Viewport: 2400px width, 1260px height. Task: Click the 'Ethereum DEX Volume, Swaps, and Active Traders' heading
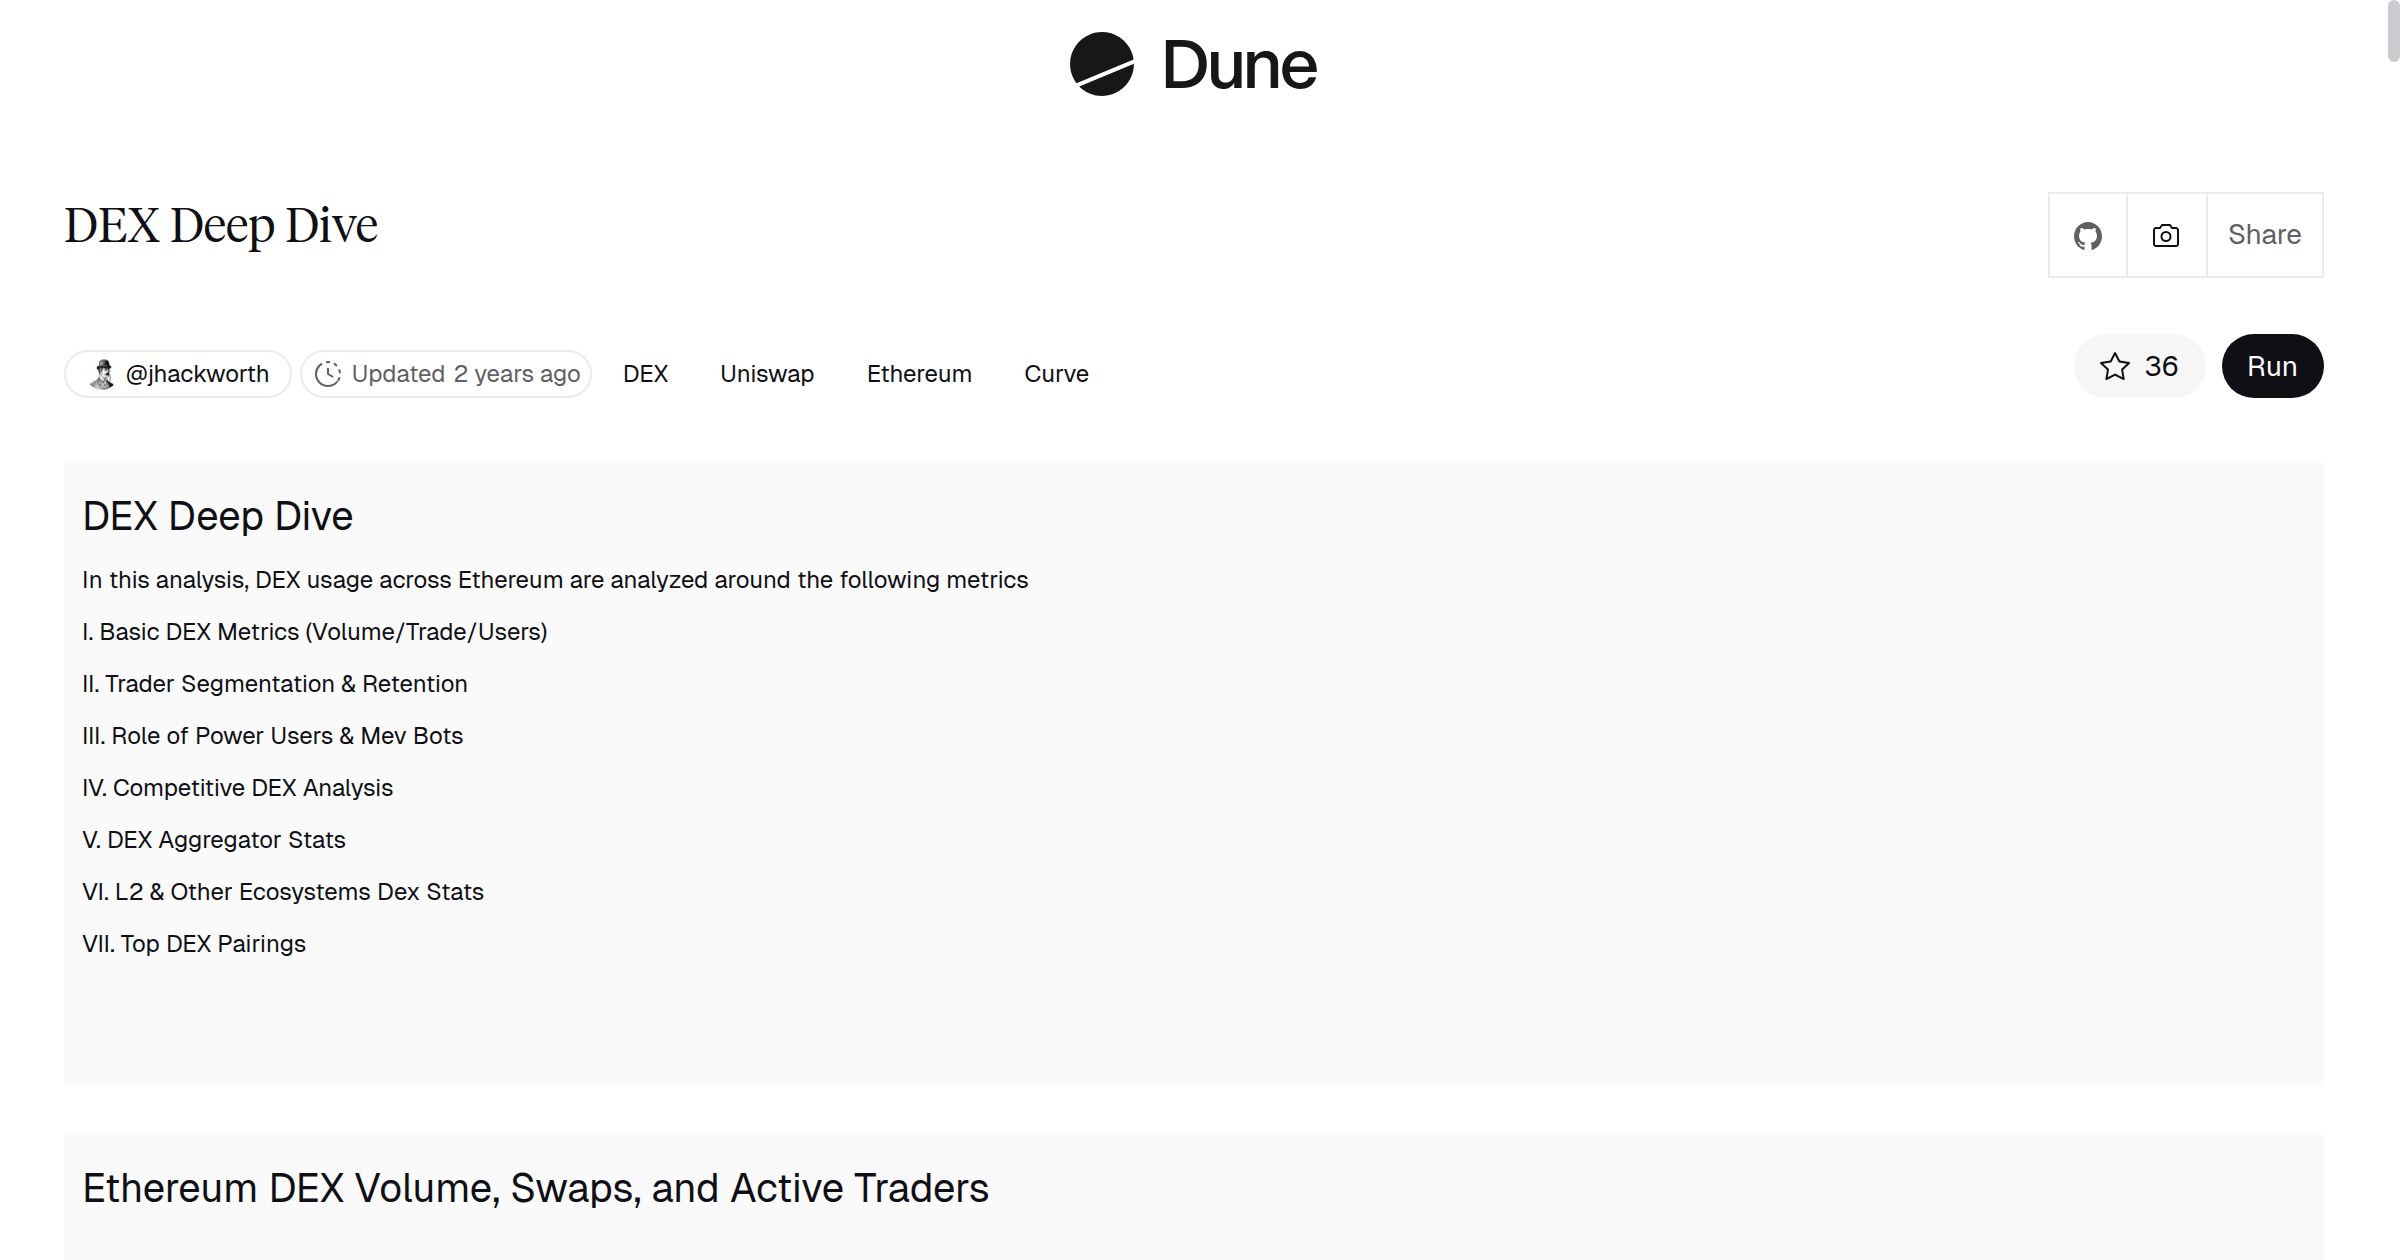click(x=536, y=1188)
